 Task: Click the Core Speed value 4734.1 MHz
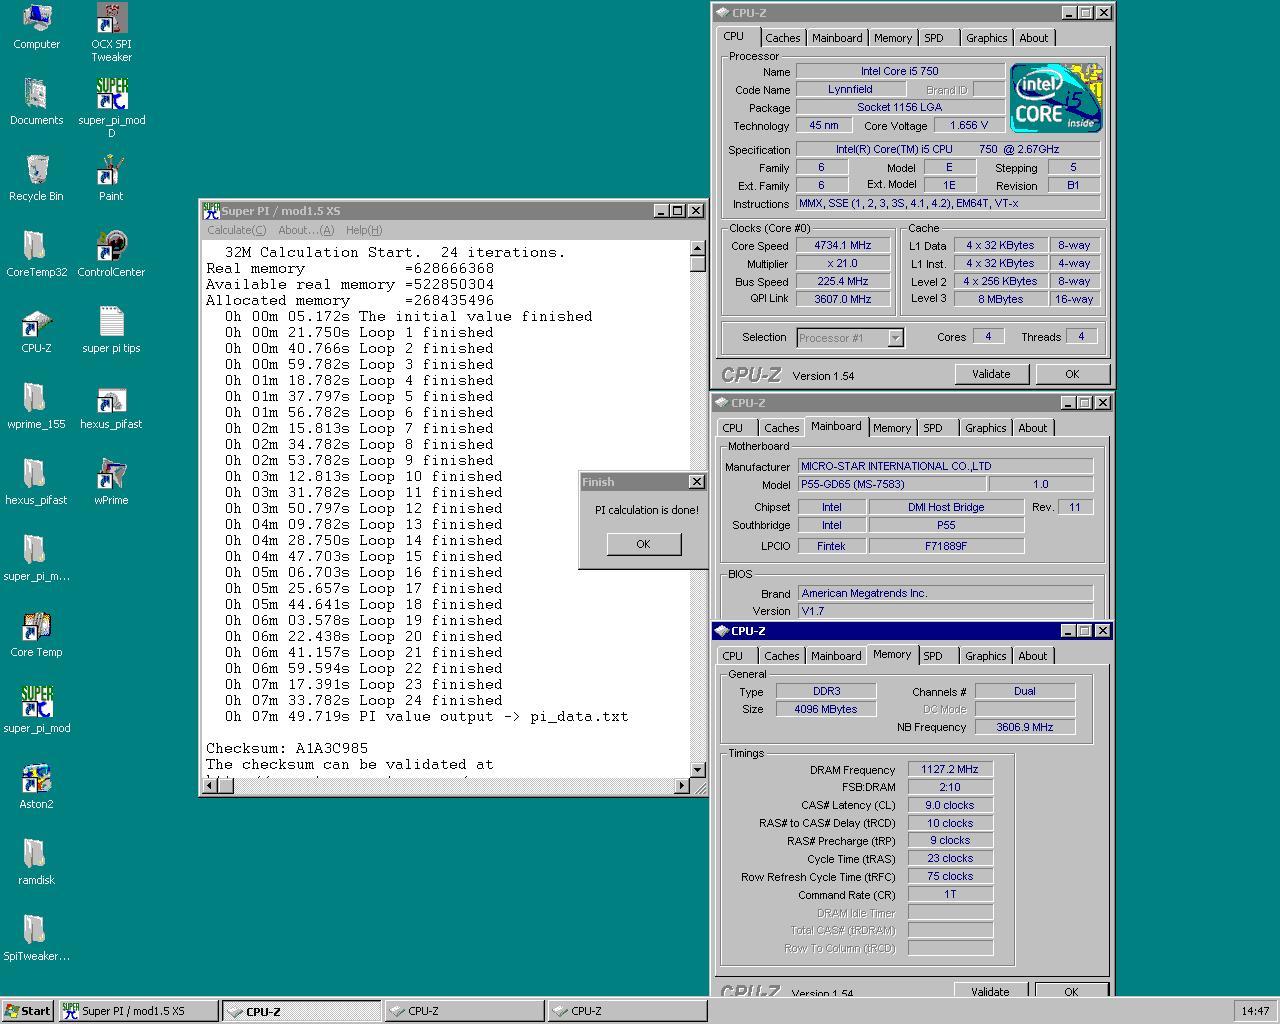(842, 245)
